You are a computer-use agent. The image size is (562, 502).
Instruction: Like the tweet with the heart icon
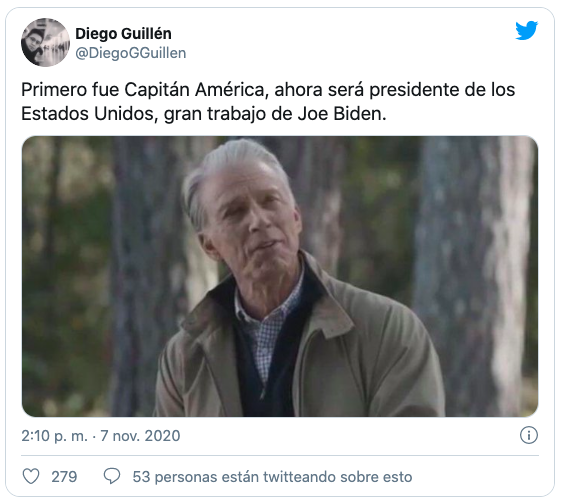tap(31, 477)
